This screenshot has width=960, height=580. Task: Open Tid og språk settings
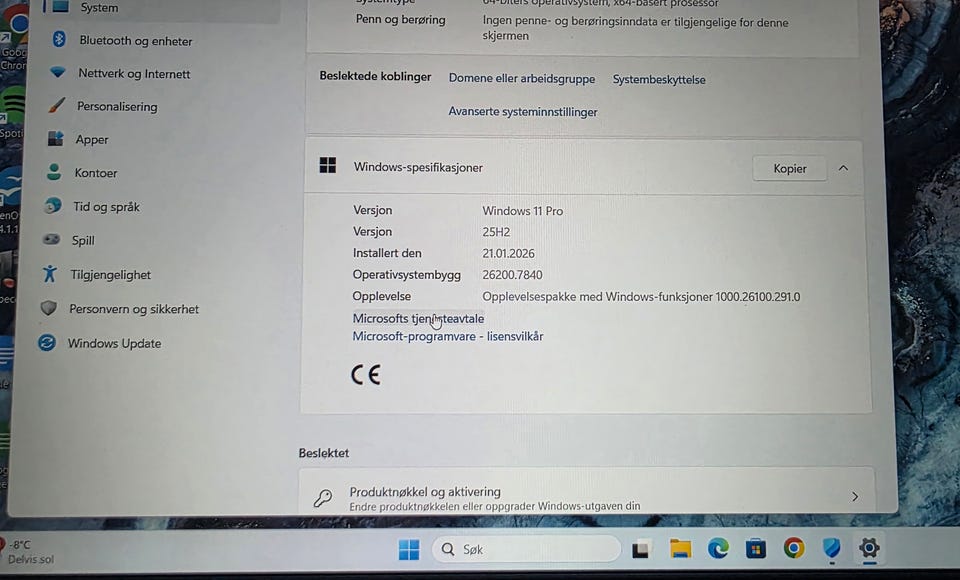pos(107,206)
